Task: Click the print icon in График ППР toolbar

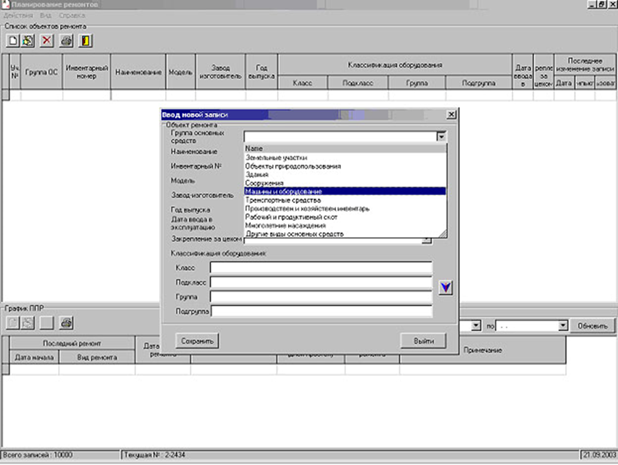Action: click(x=66, y=323)
